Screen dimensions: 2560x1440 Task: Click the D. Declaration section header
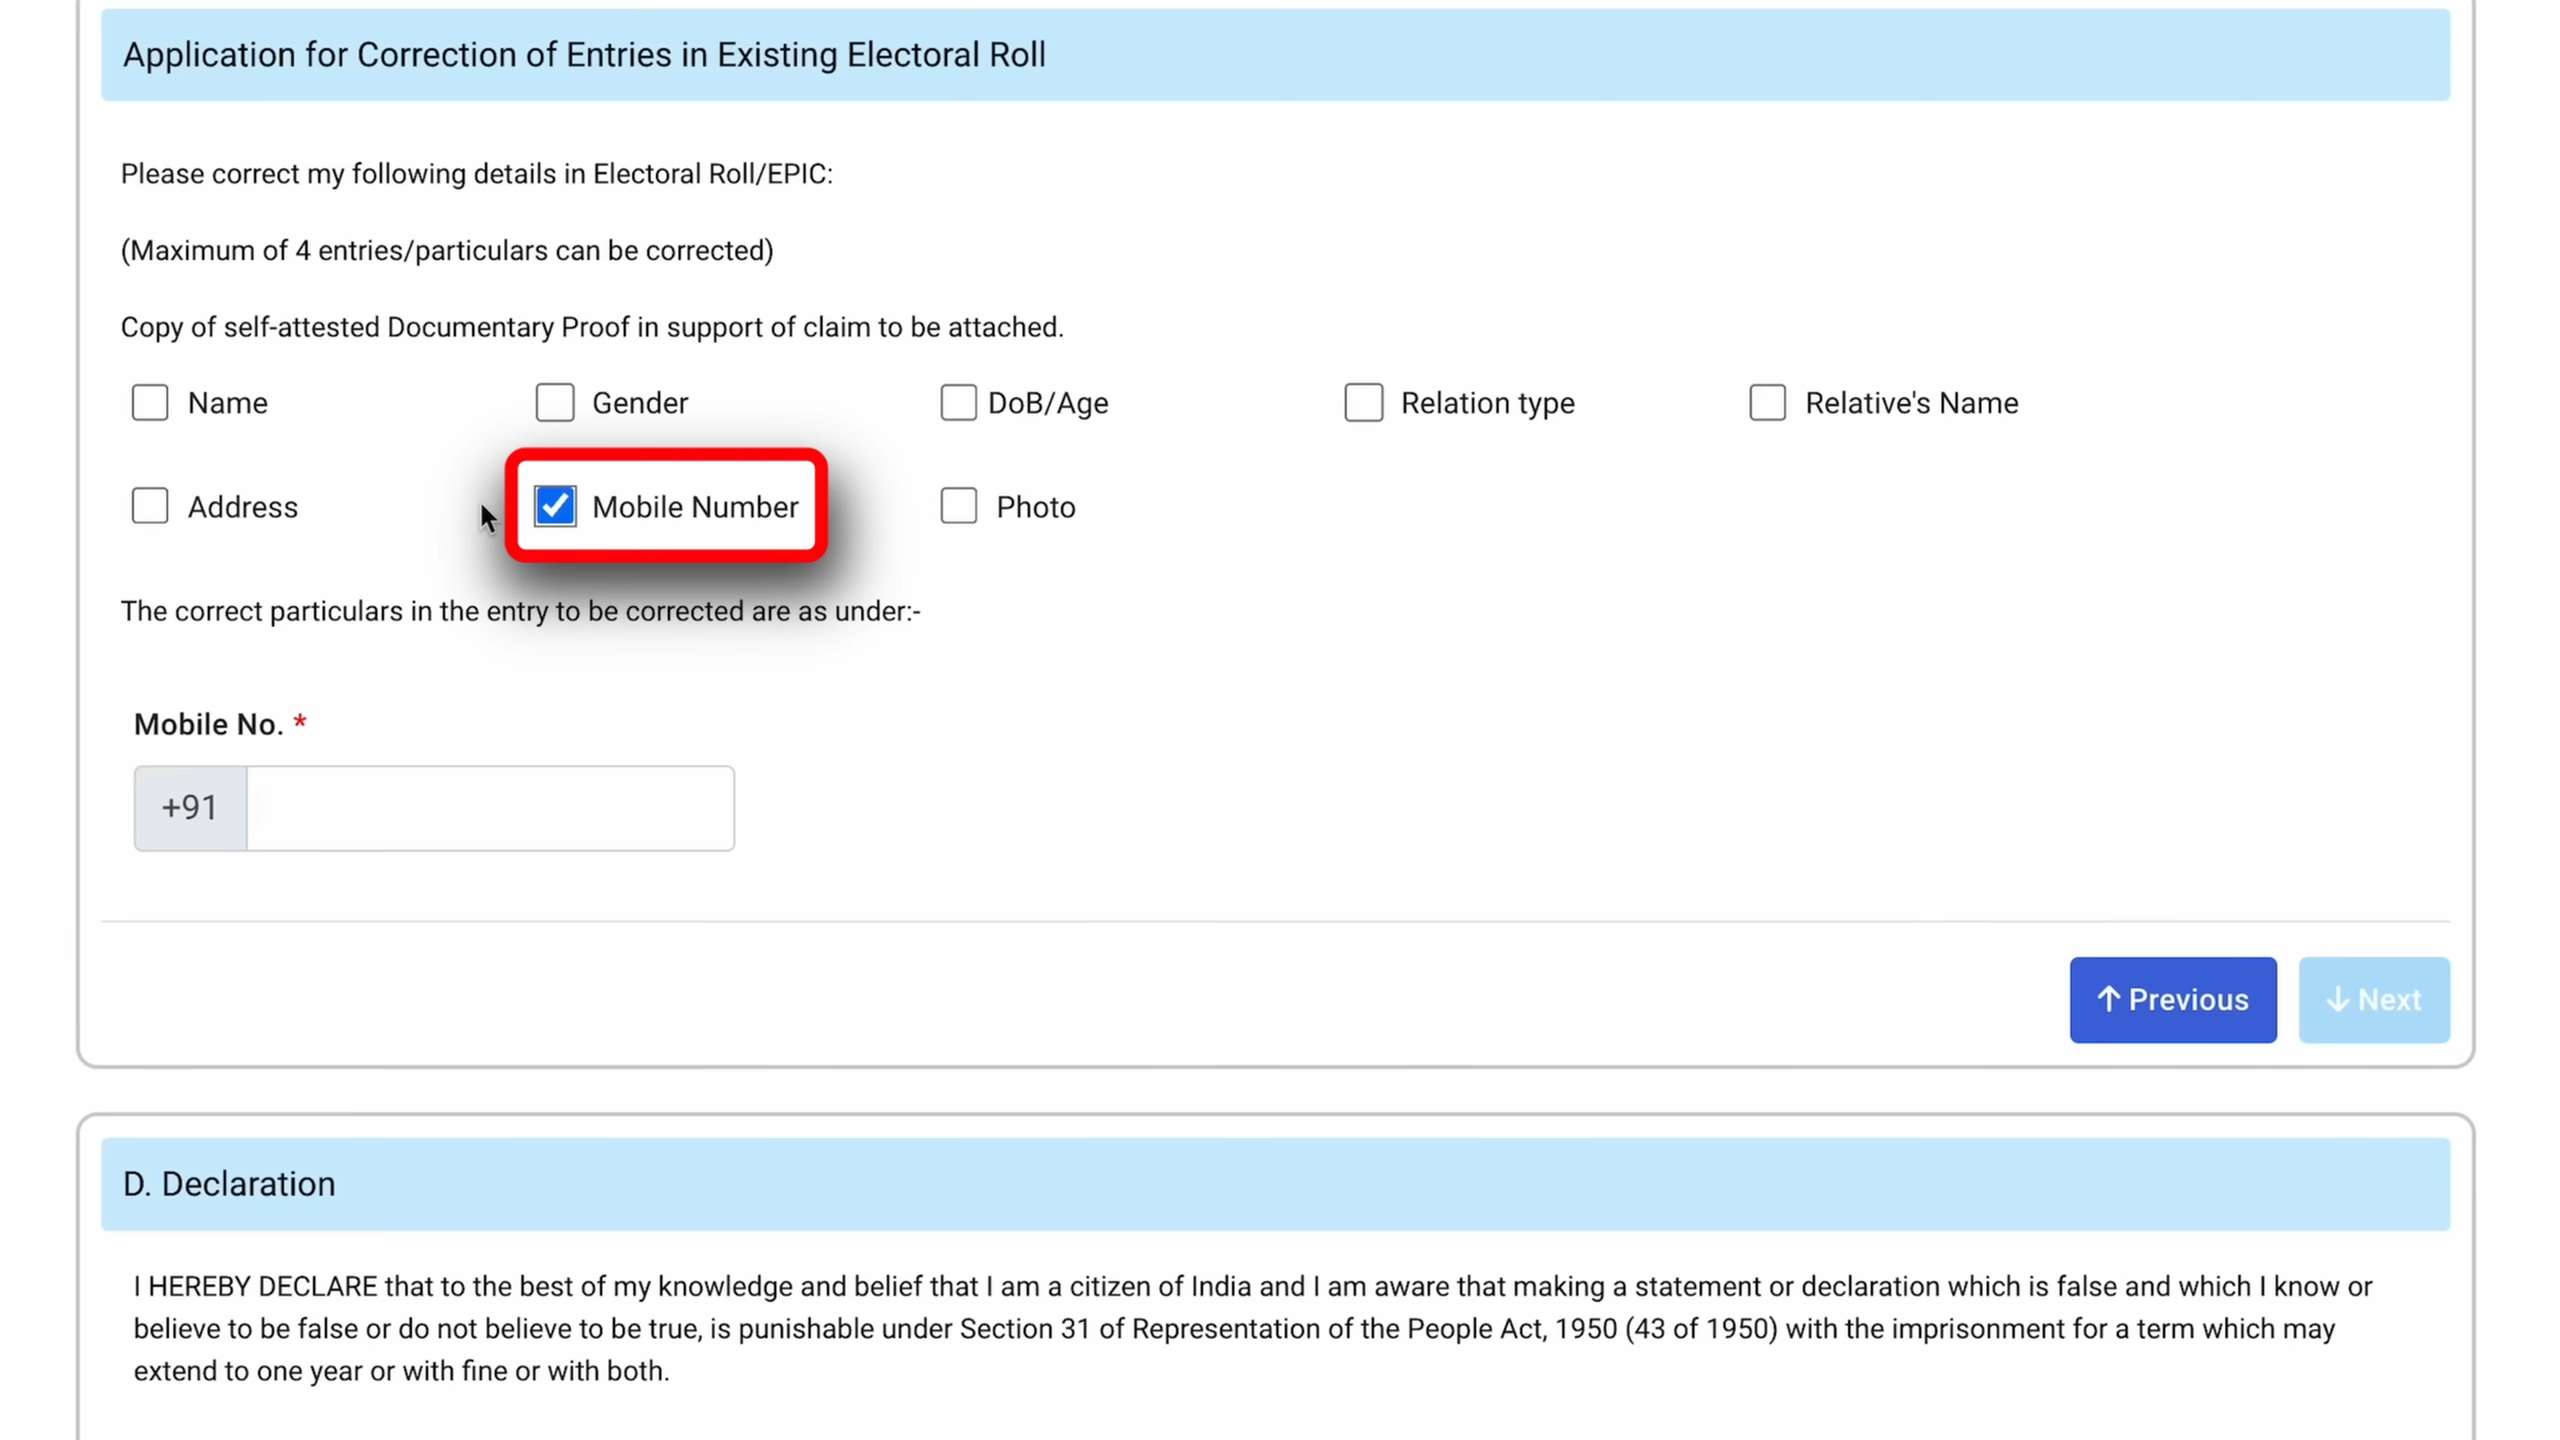click(228, 1184)
